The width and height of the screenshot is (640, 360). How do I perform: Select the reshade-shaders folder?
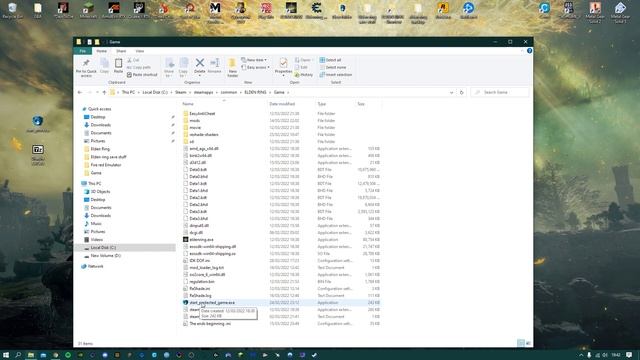[204, 134]
